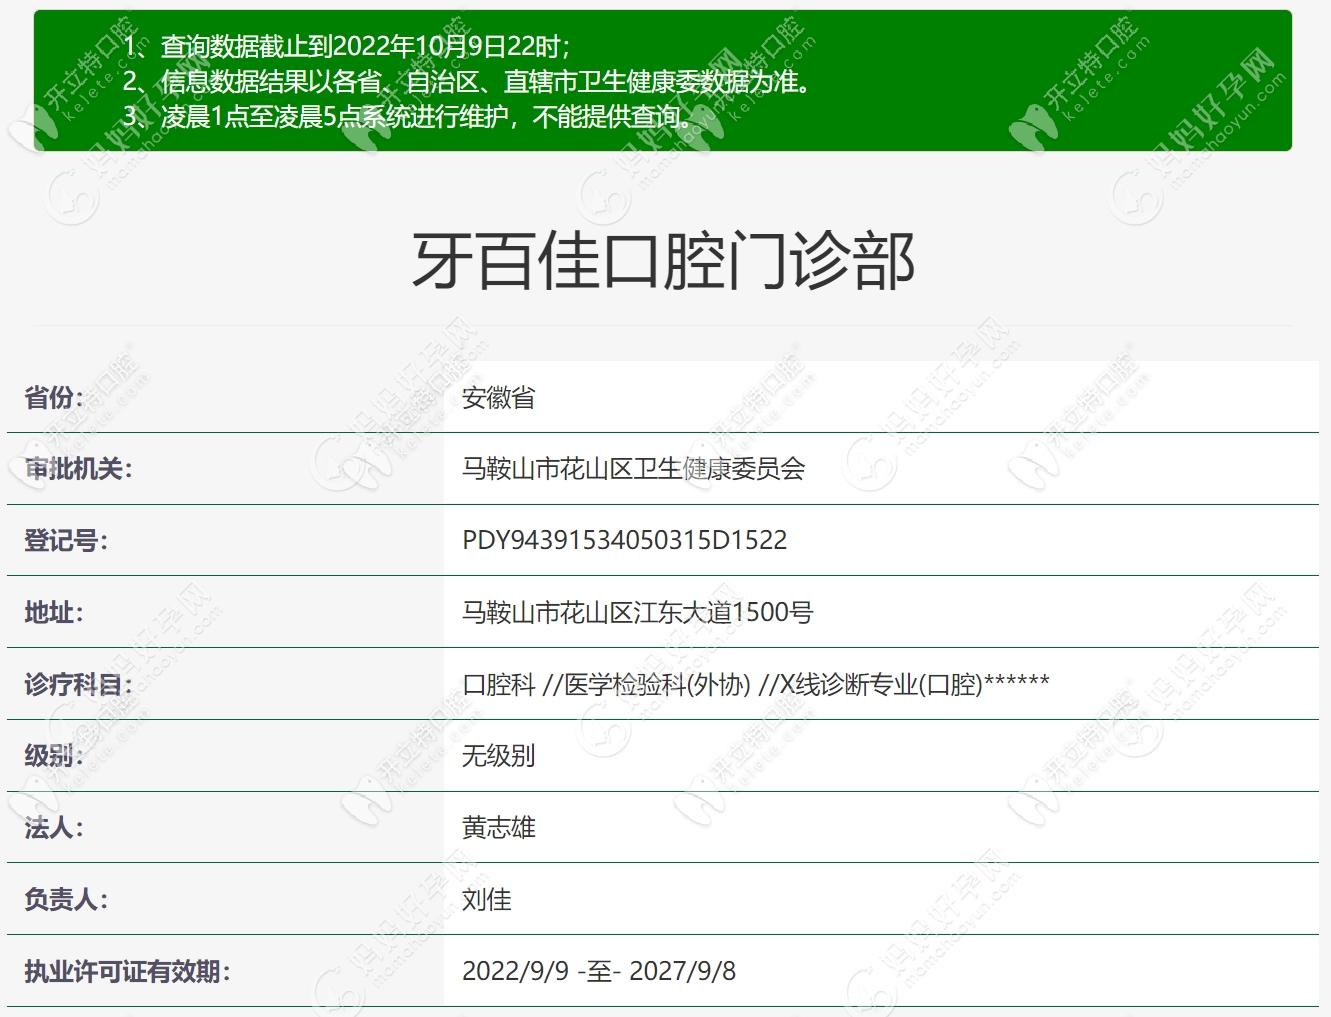Click the license validity dates 2022/9/9 -至- 2027/9/8
This screenshot has width=1331, height=1017.
598,971
